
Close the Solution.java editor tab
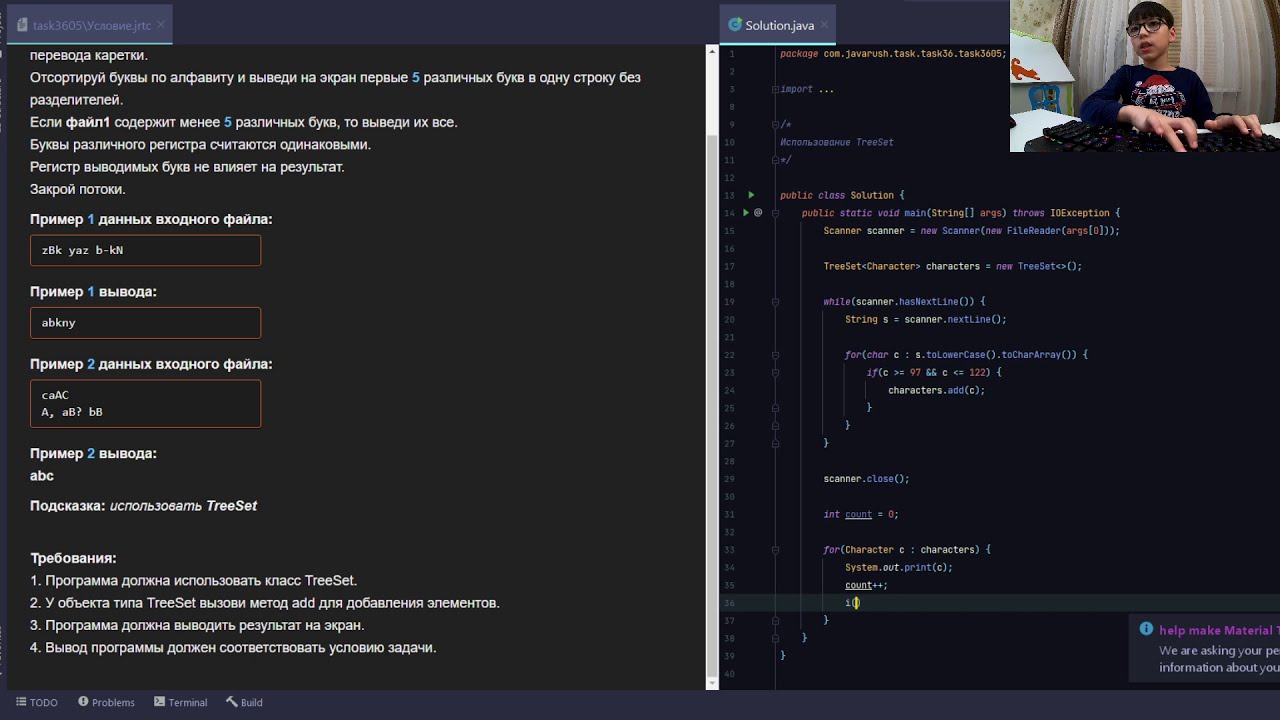(825, 25)
